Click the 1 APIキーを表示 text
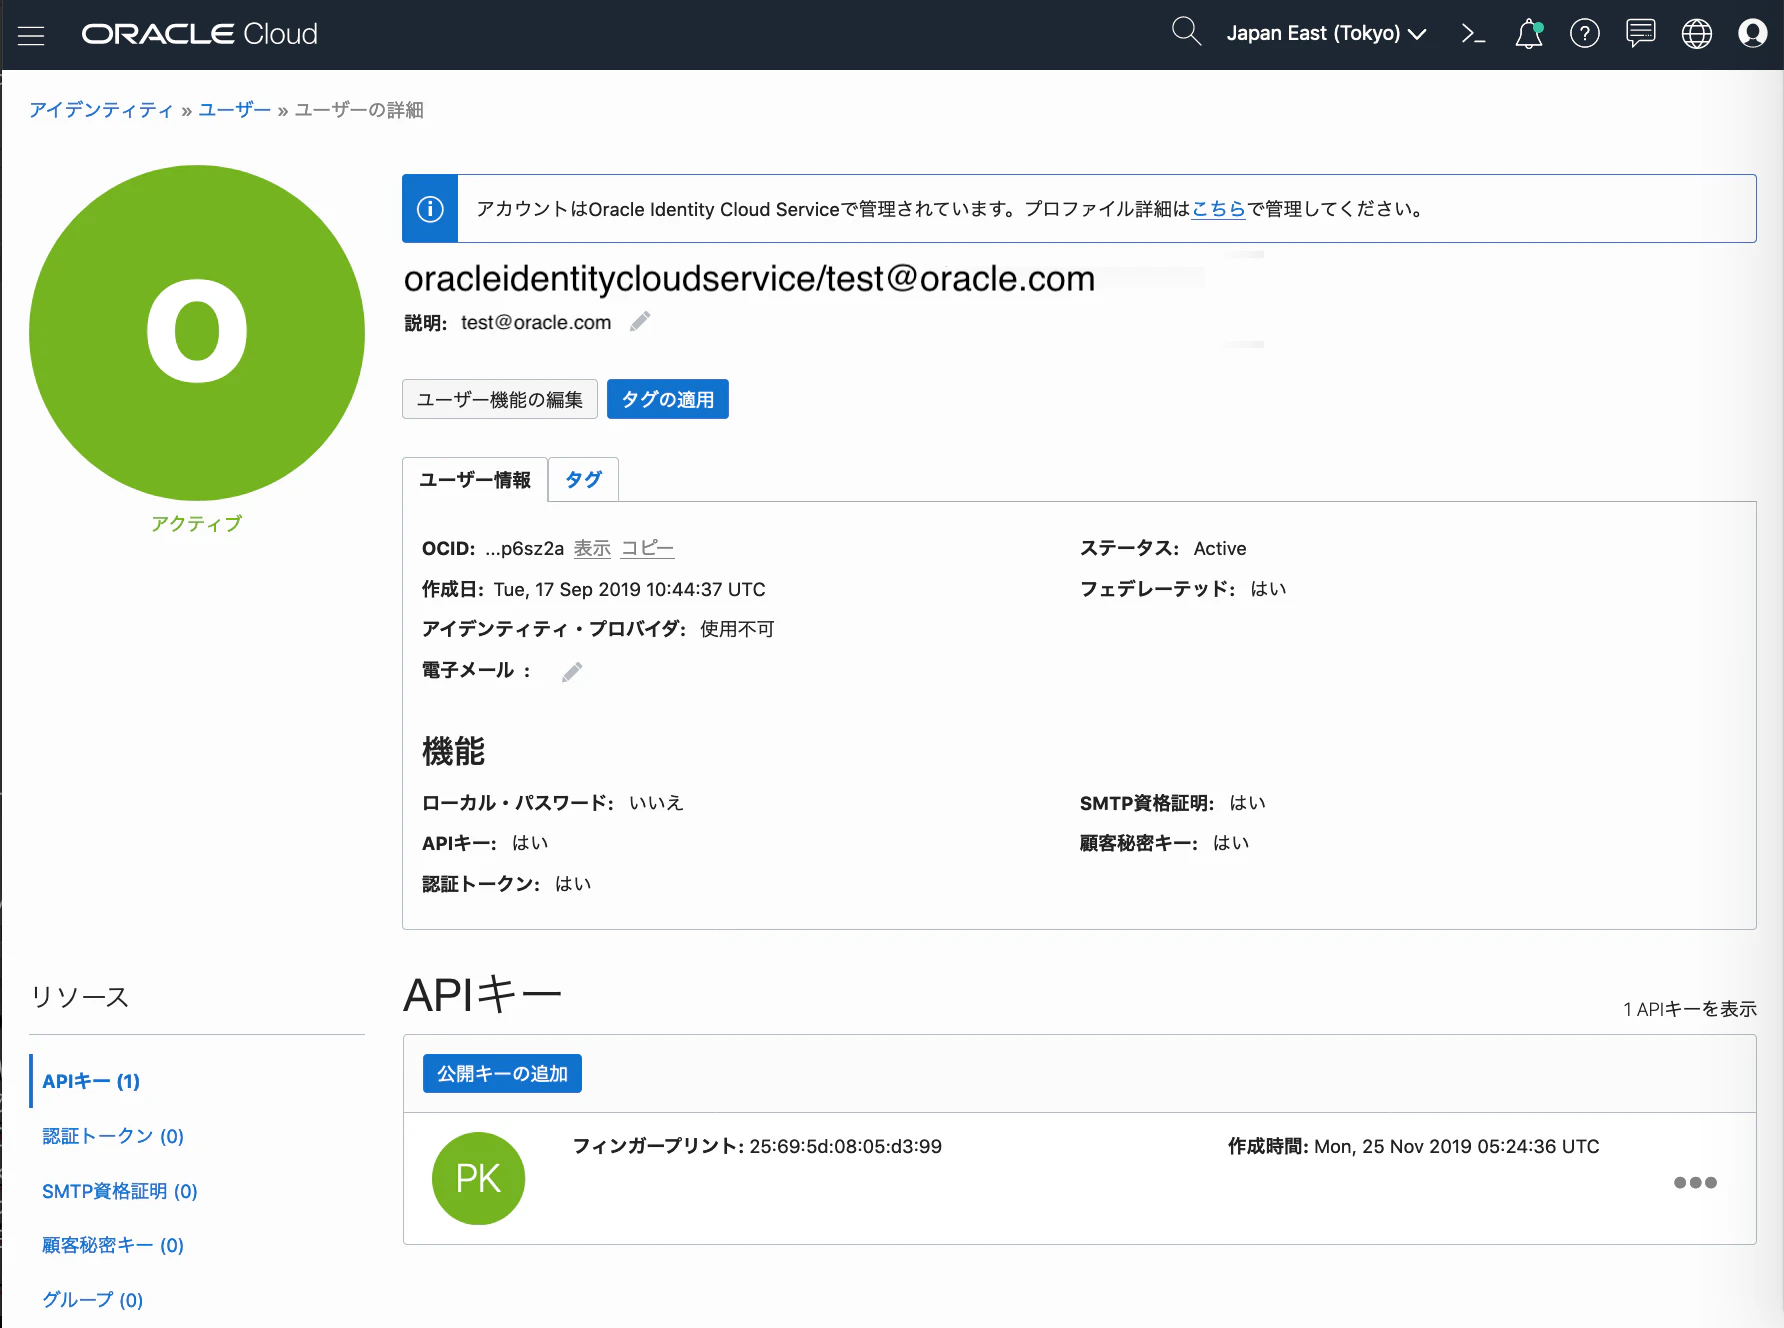This screenshot has height=1328, width=1784. click(1690, 1009)
